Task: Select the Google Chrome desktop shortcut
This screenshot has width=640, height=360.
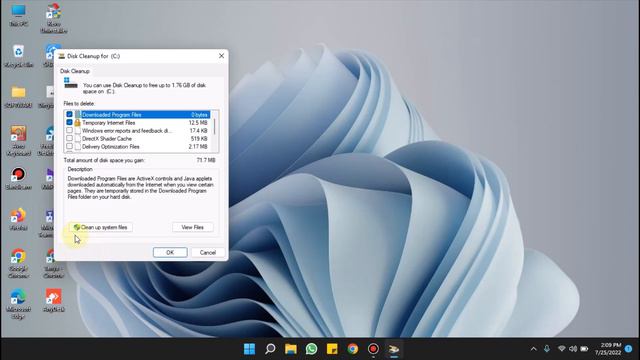Action: pyautogui.click(x=18, y=263)
